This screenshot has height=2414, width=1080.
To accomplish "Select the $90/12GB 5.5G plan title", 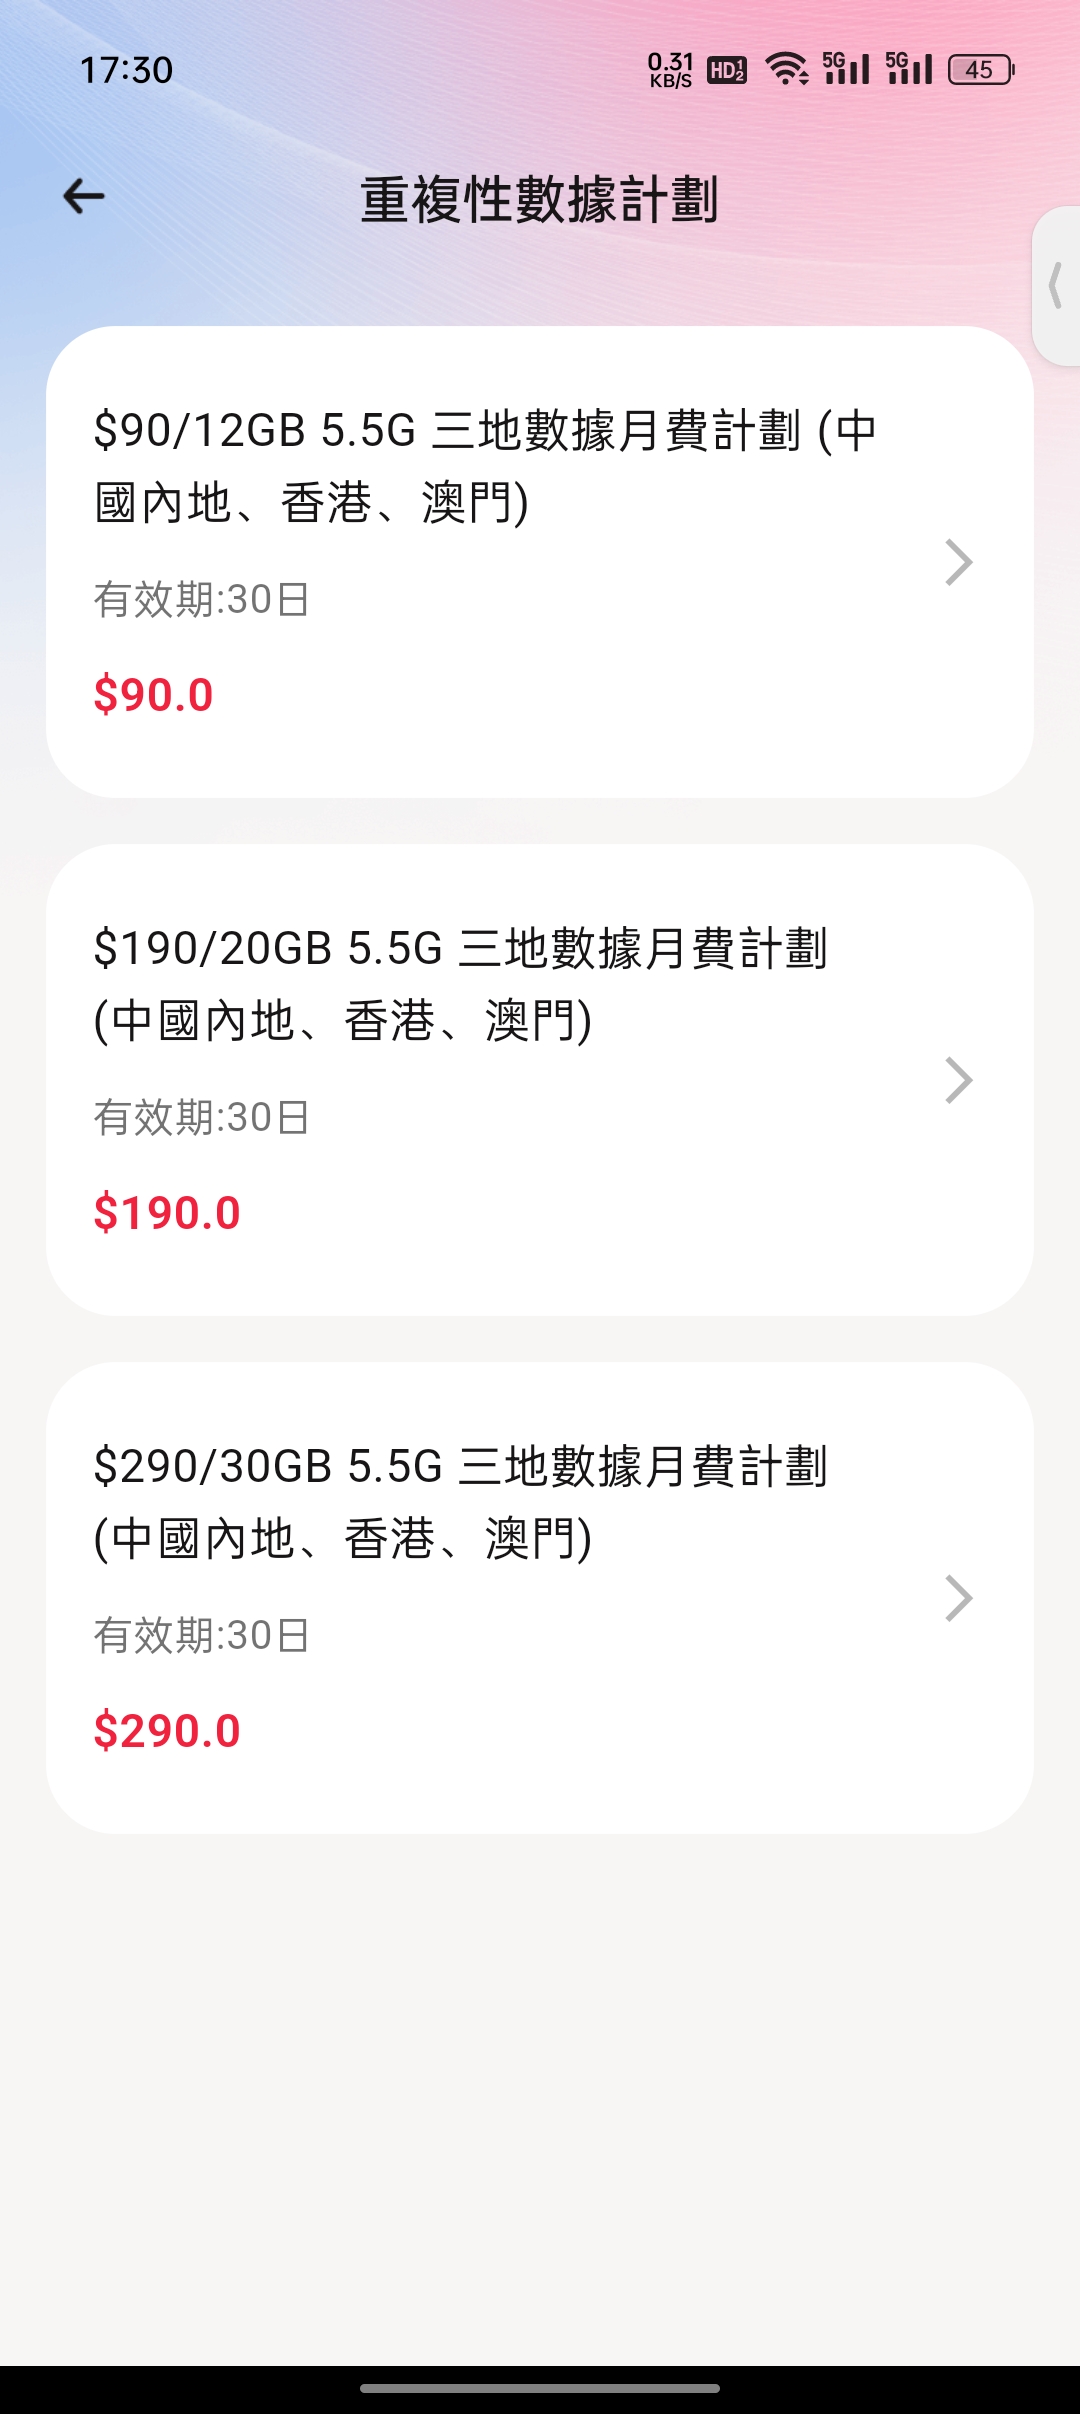I will 485,466.
